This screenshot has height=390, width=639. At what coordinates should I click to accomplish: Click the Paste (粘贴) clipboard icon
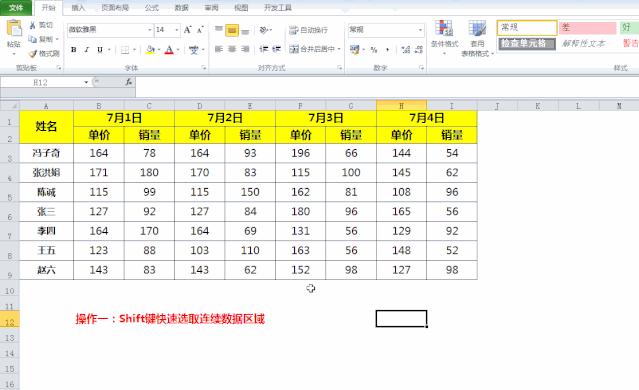pos(14,29)
